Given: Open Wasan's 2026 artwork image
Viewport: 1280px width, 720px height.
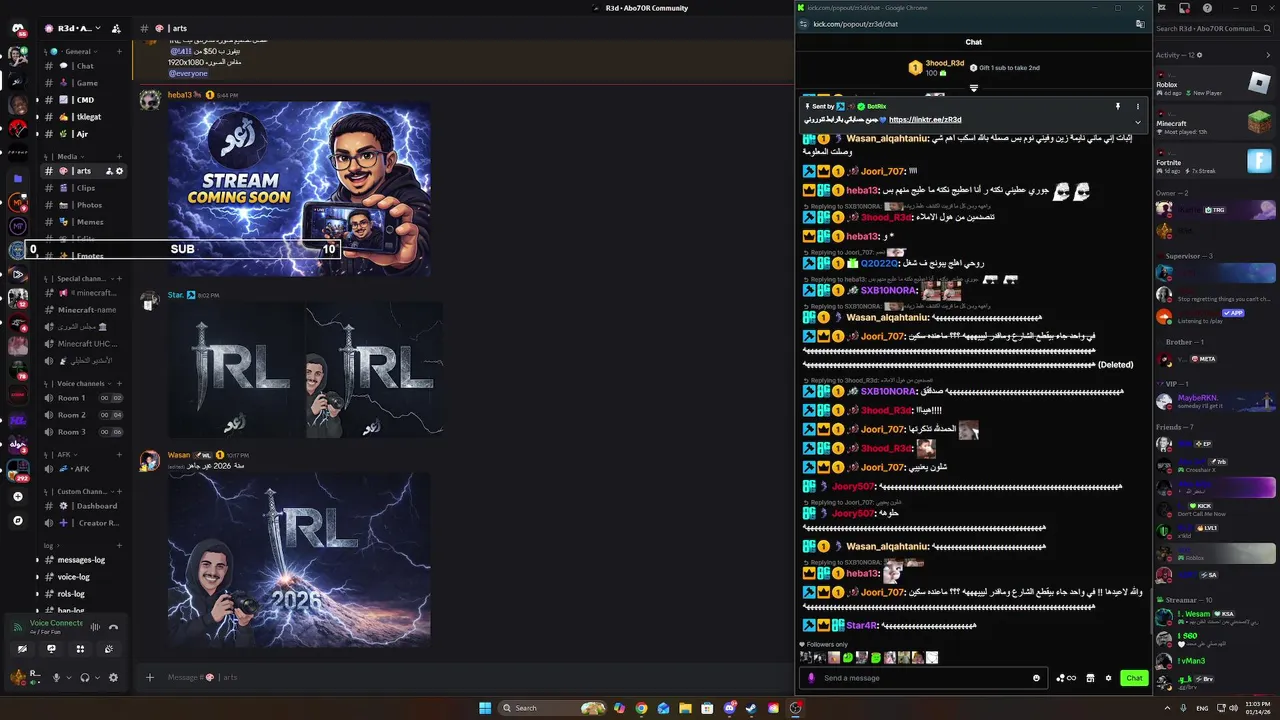Looking at the screenshot, I should click(x=299, y=560).
